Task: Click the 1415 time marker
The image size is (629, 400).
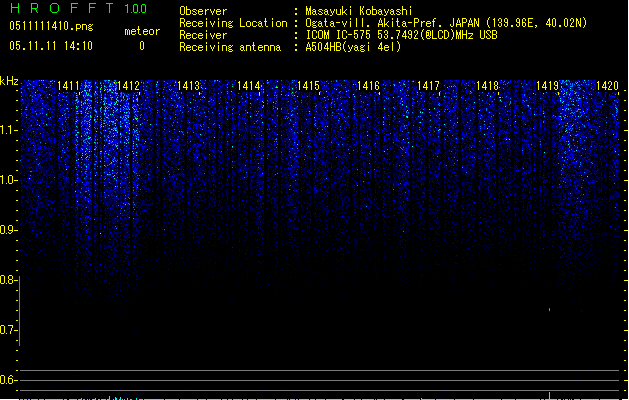Action: click(308, 86)
